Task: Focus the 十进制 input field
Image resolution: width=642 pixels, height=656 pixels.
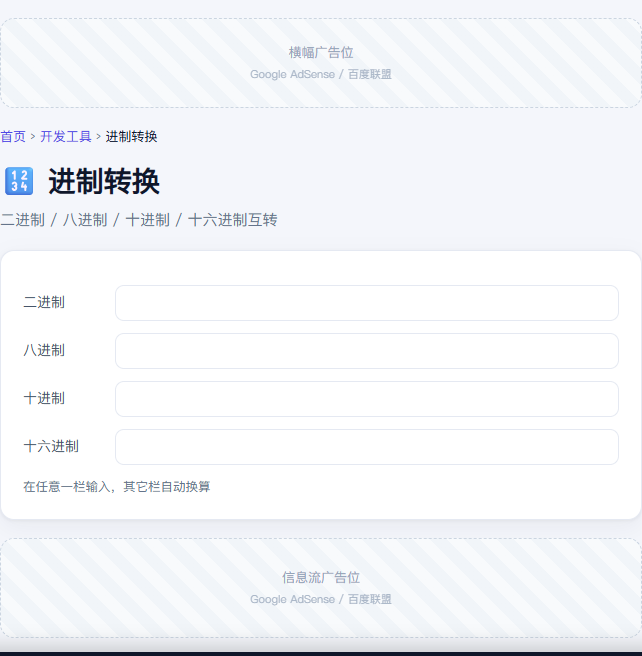Action: (367, 399)
